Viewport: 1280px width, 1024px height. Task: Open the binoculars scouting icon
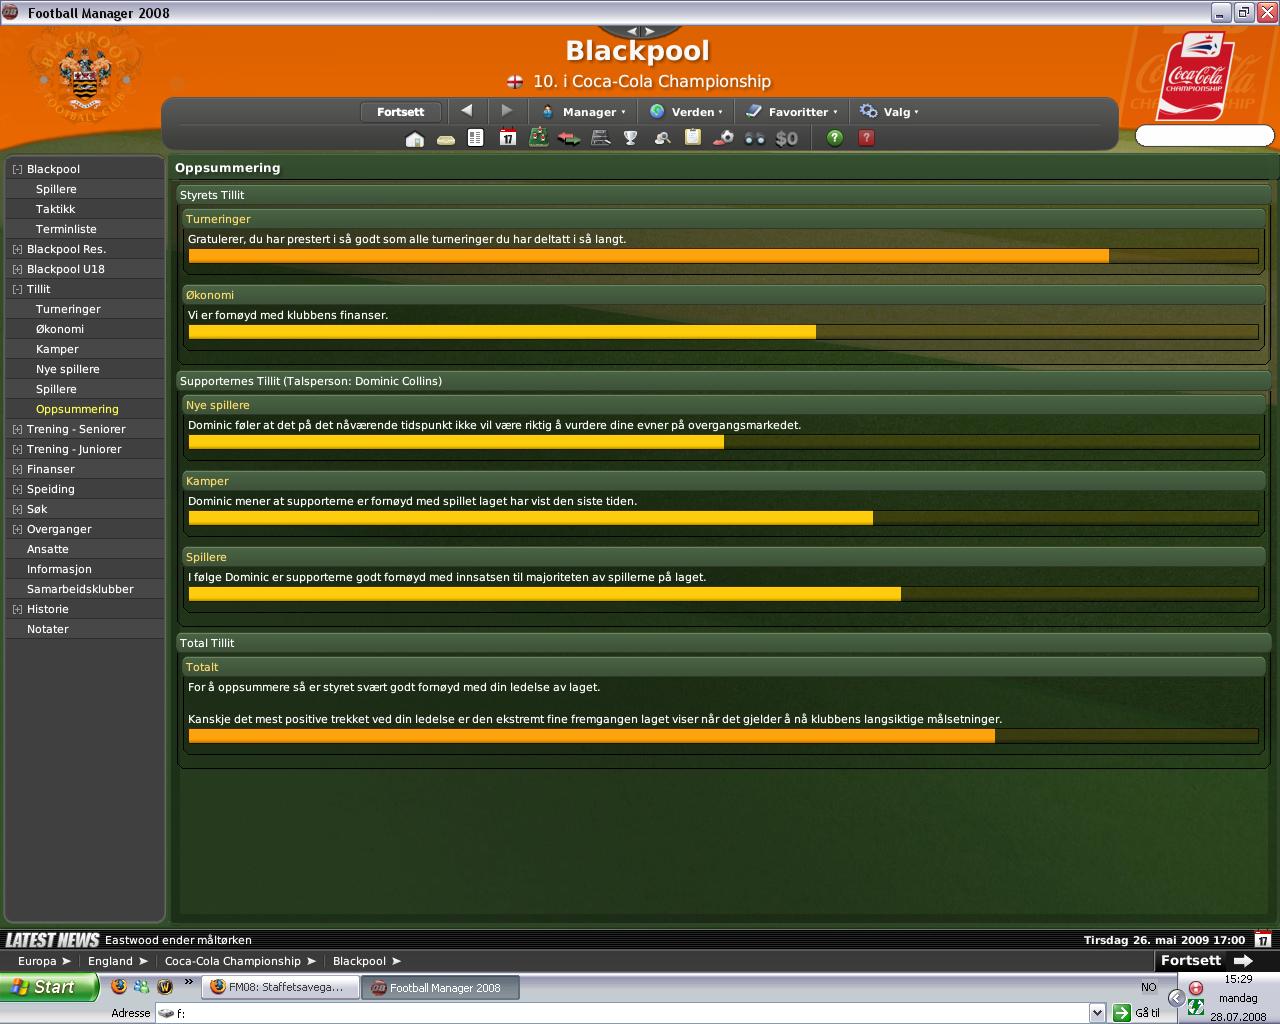tap(755, 139)
